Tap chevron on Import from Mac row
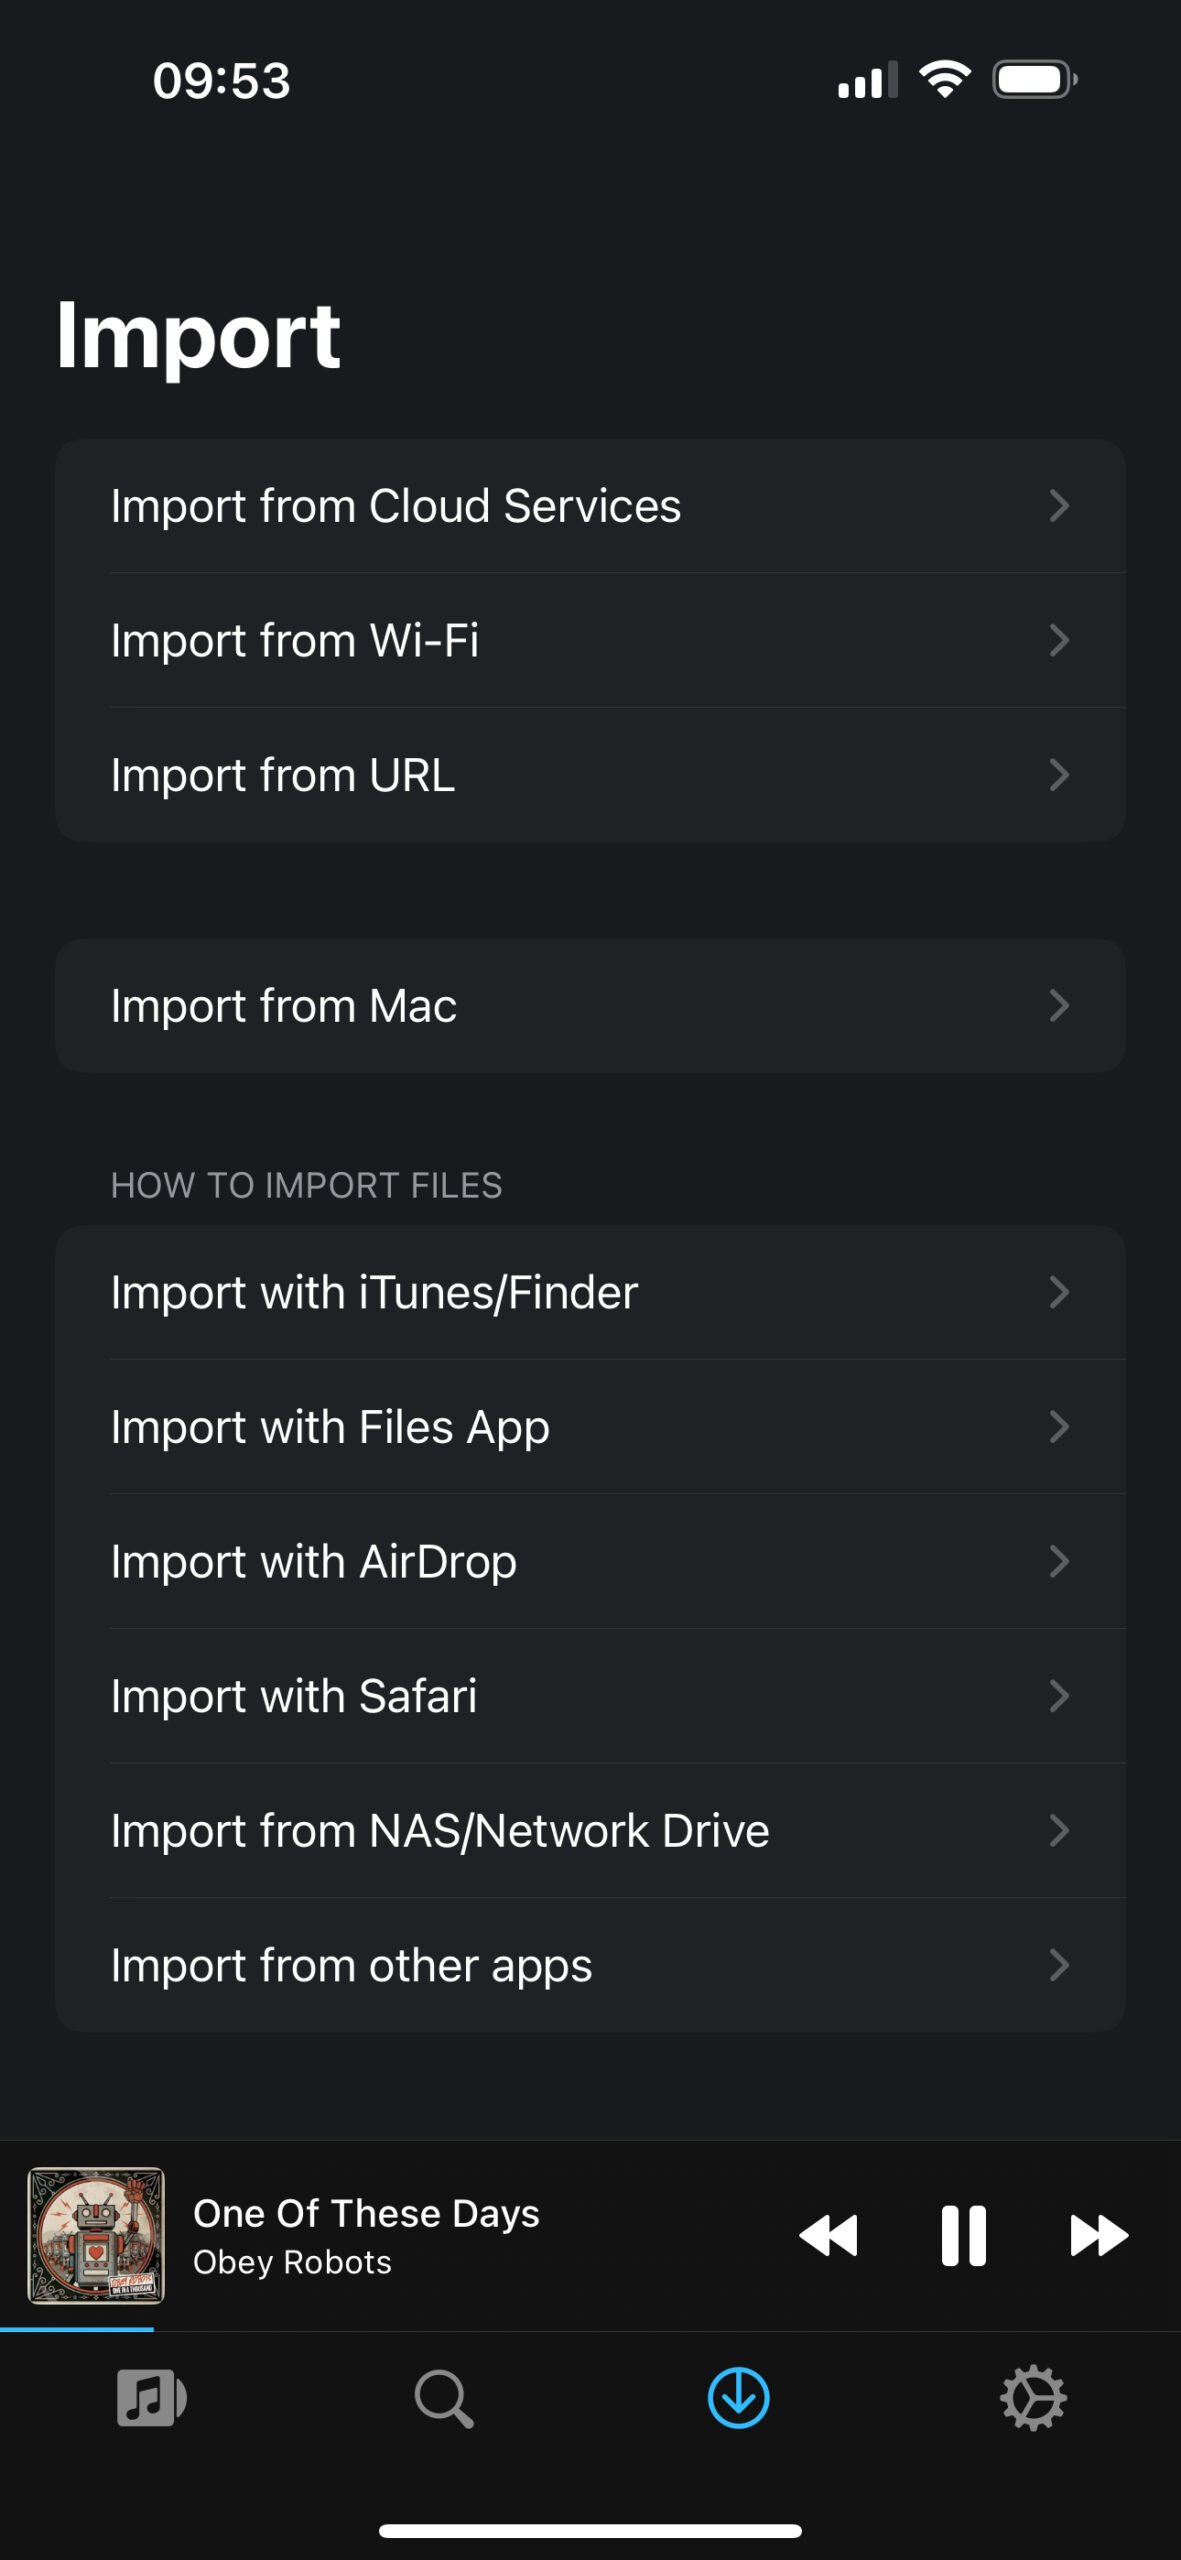This screenshot has width=1181, height=2560. (x=1059, y=1006)
